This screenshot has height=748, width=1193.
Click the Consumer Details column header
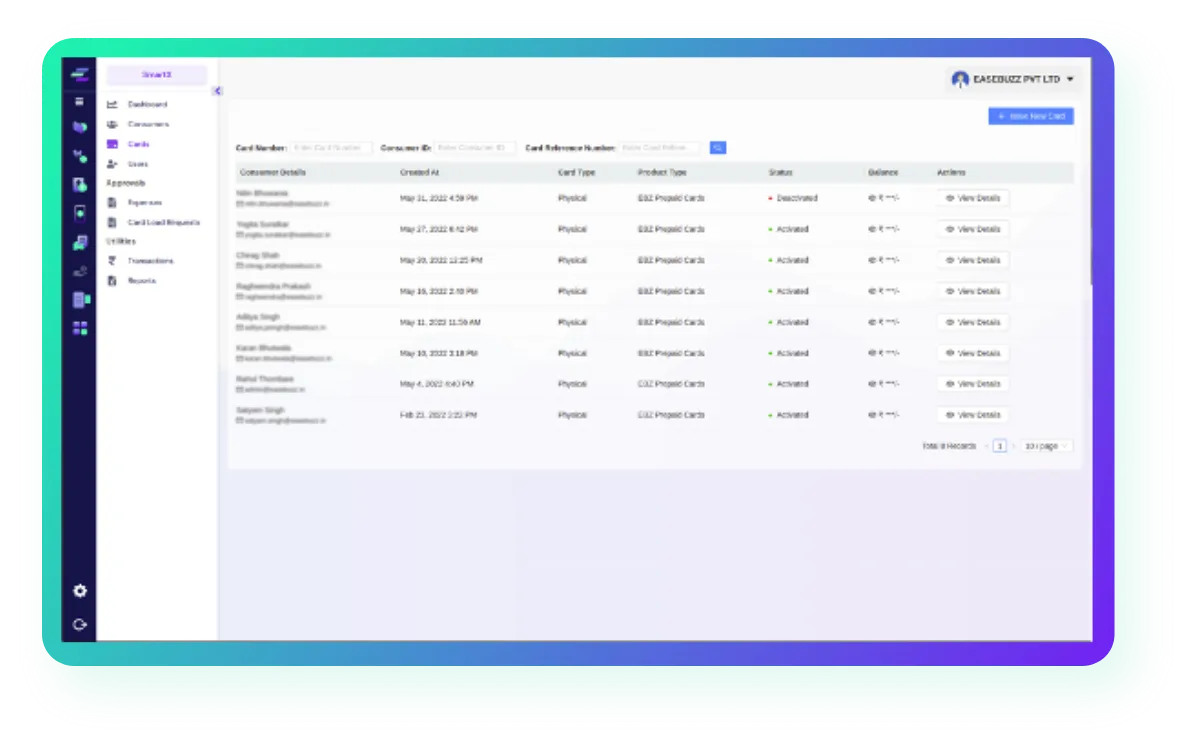coord(272,173)
